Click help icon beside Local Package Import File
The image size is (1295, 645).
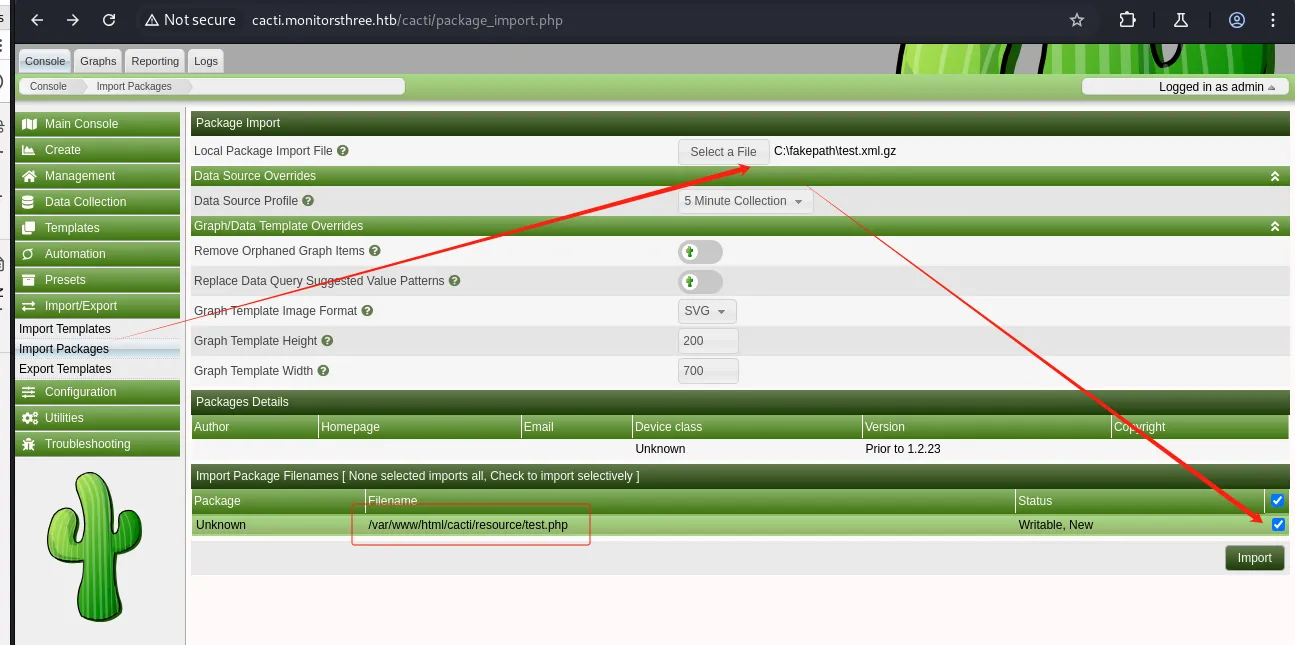click(x=343, y=151)
